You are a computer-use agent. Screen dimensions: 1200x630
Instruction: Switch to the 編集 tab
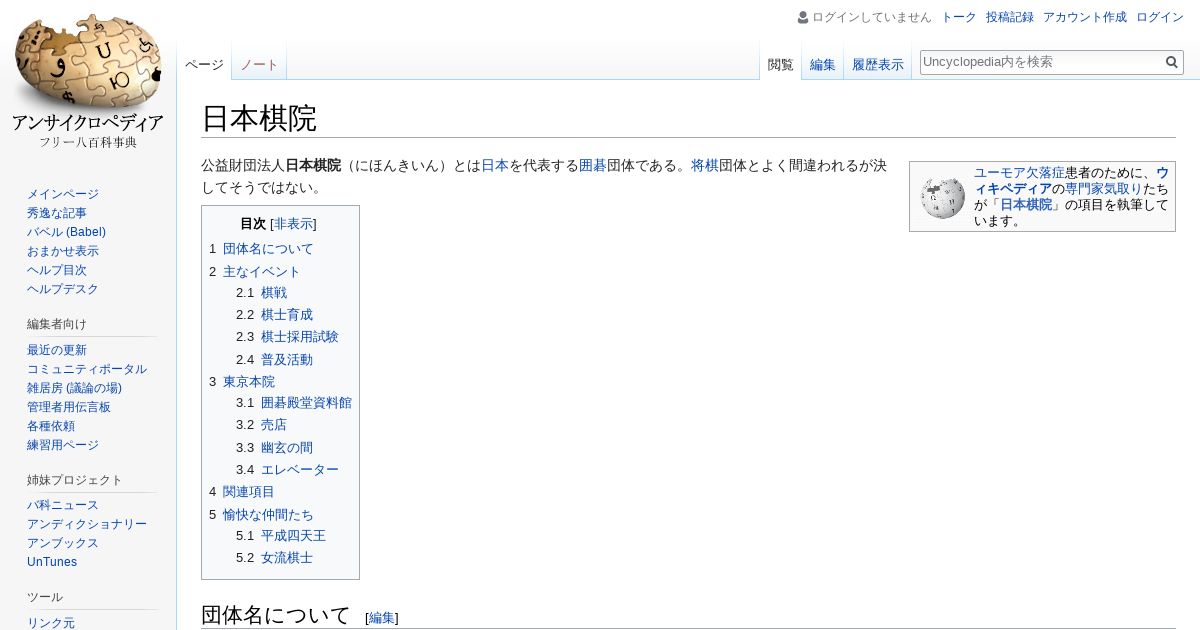(823, 64)
